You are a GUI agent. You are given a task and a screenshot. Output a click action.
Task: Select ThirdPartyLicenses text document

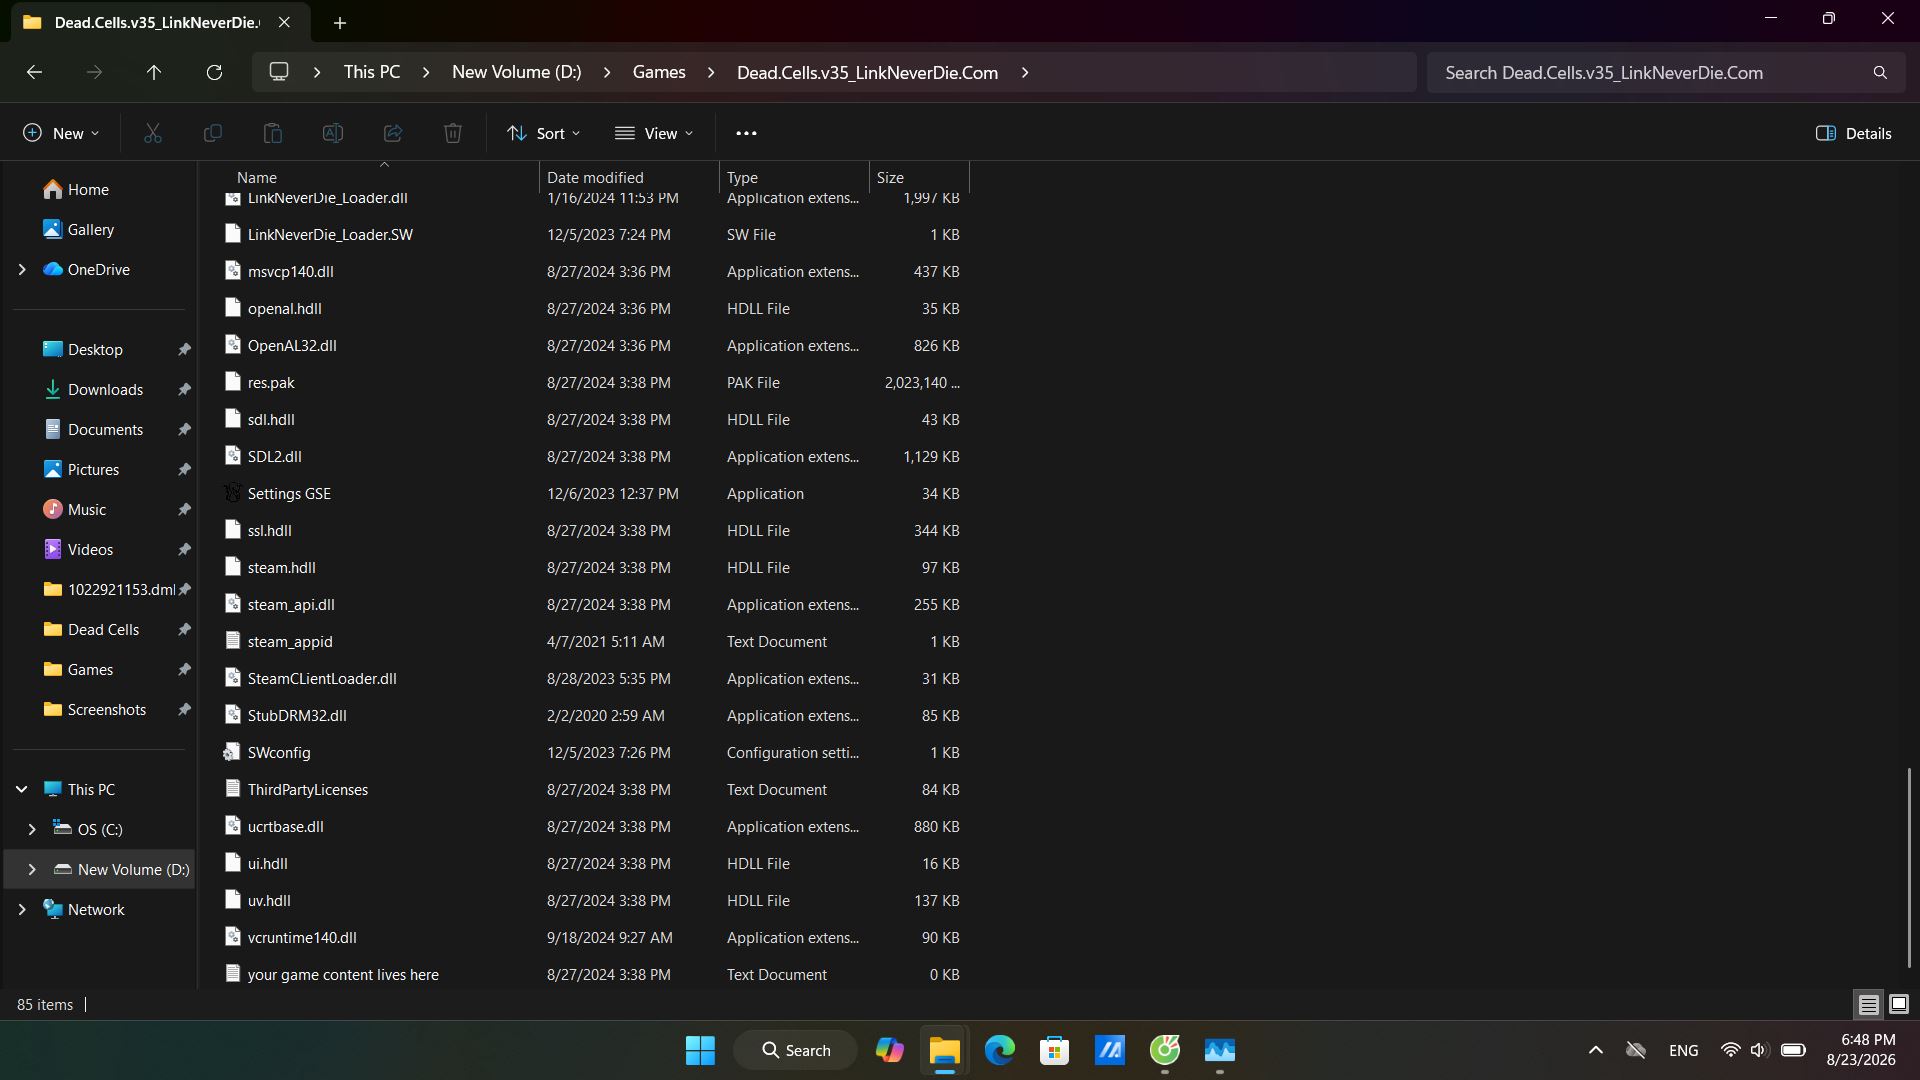[592, 790]
